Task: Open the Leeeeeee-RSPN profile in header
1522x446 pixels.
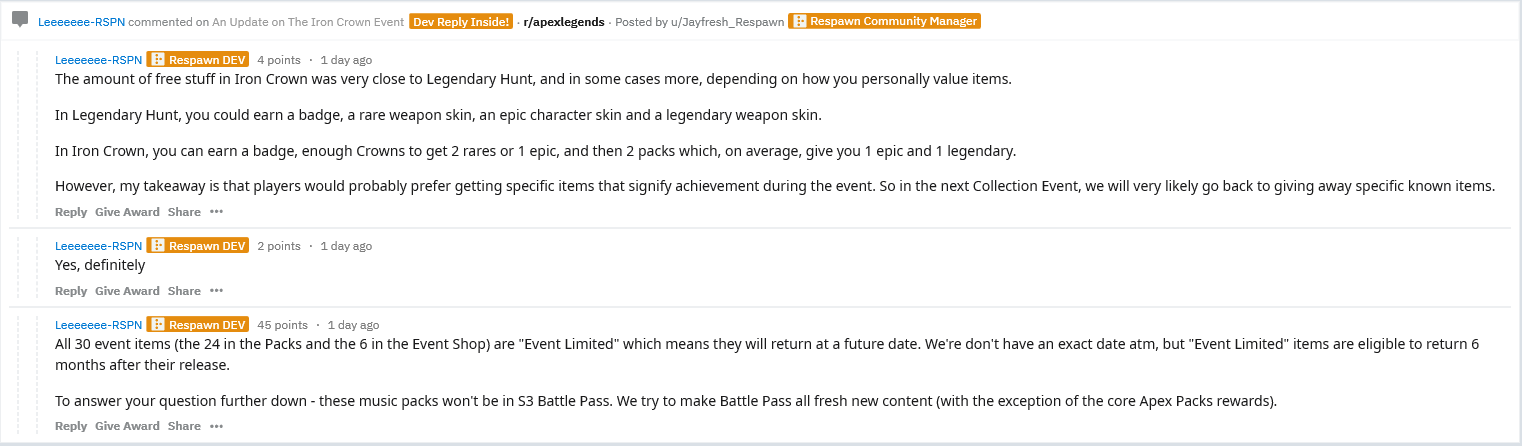Action: (81, 22)
